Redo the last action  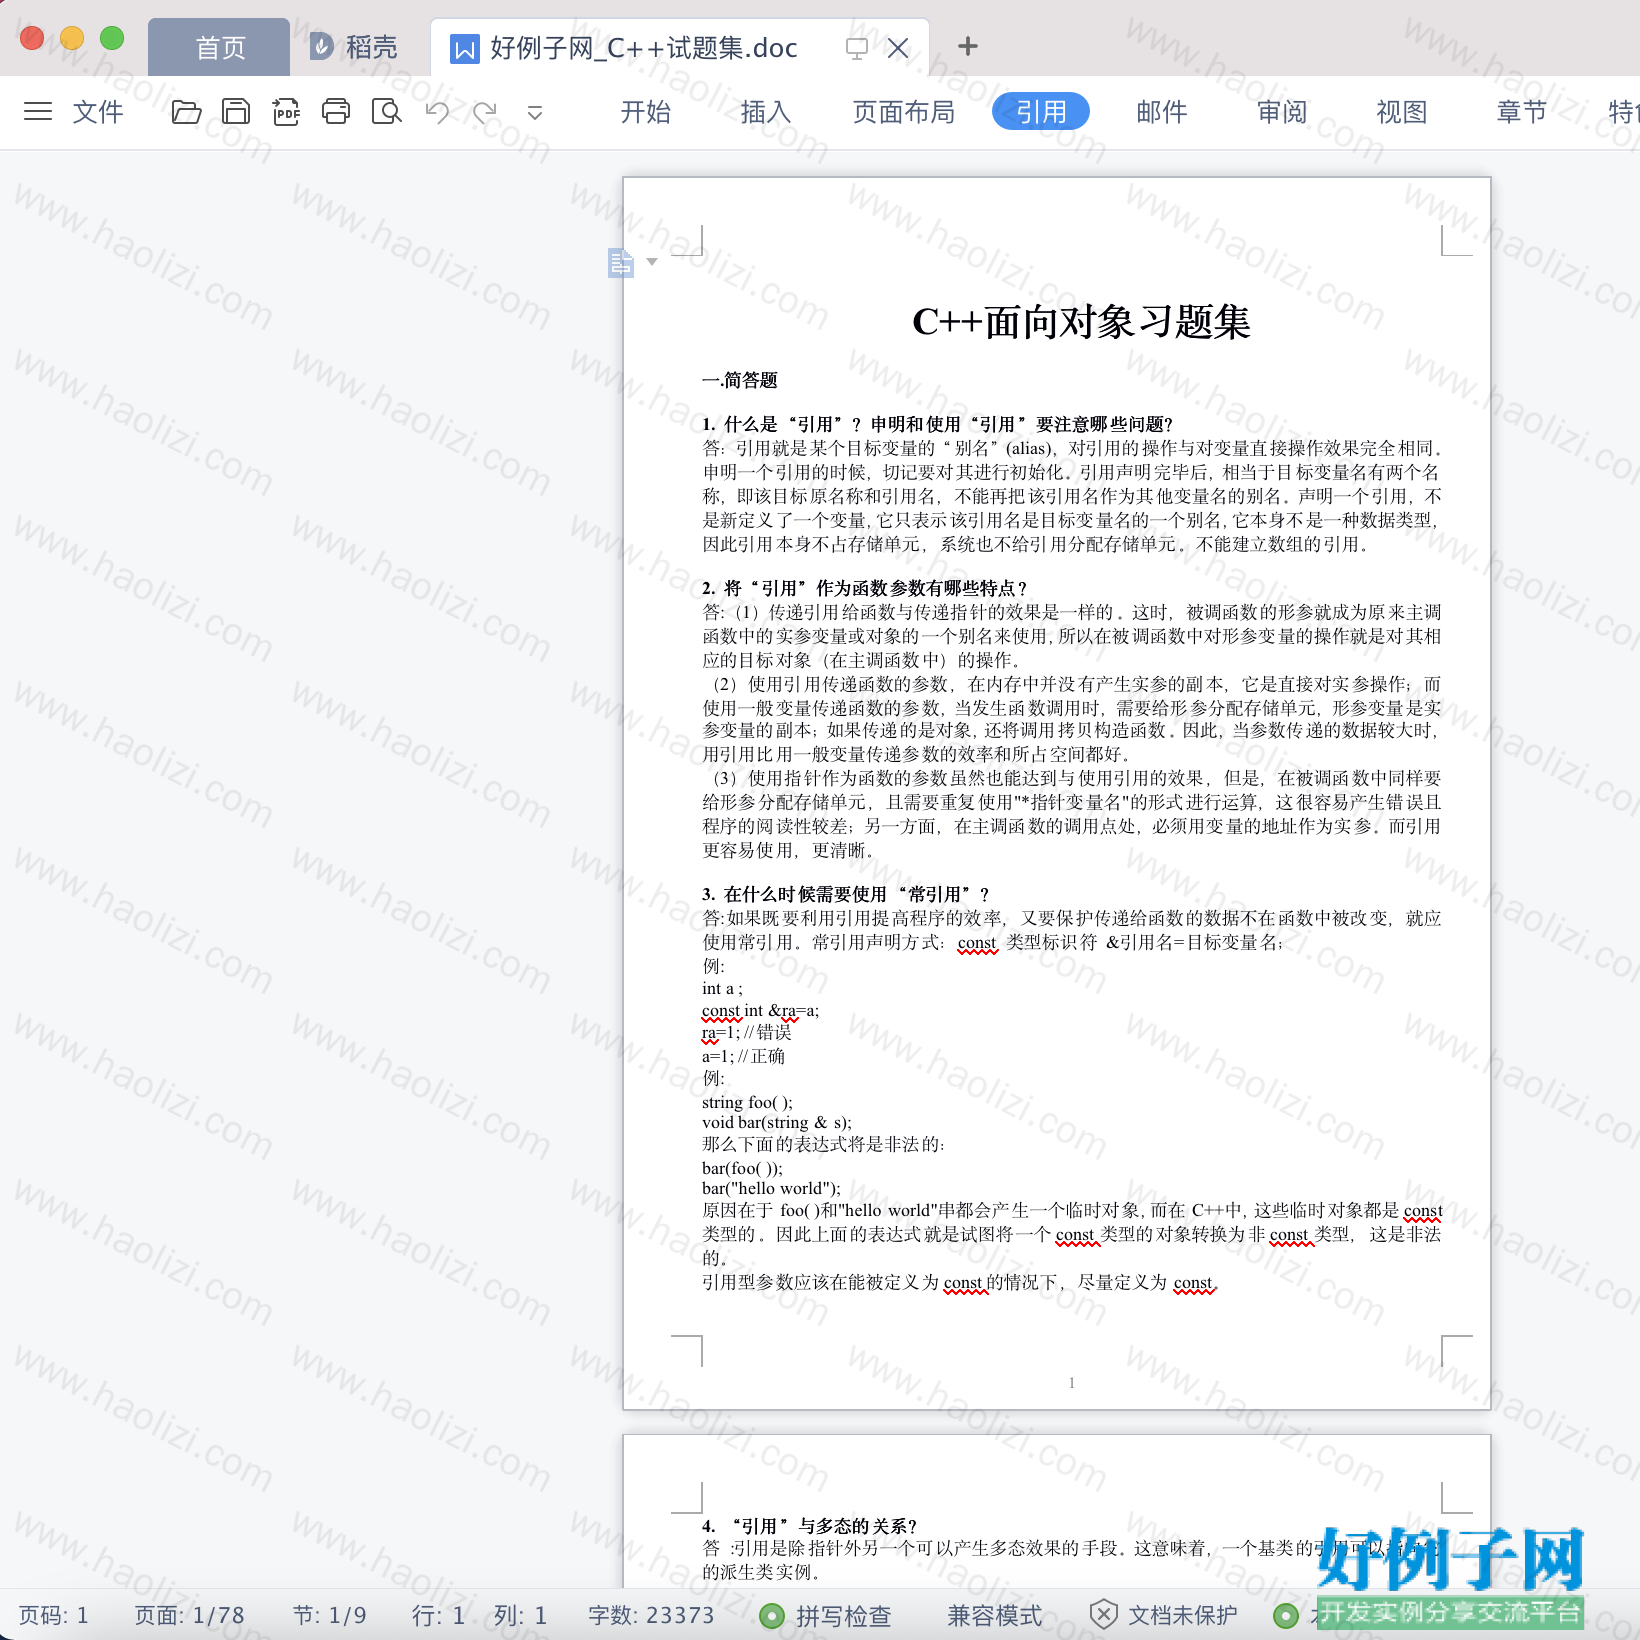pyautogui.click(x=485, y=111)
